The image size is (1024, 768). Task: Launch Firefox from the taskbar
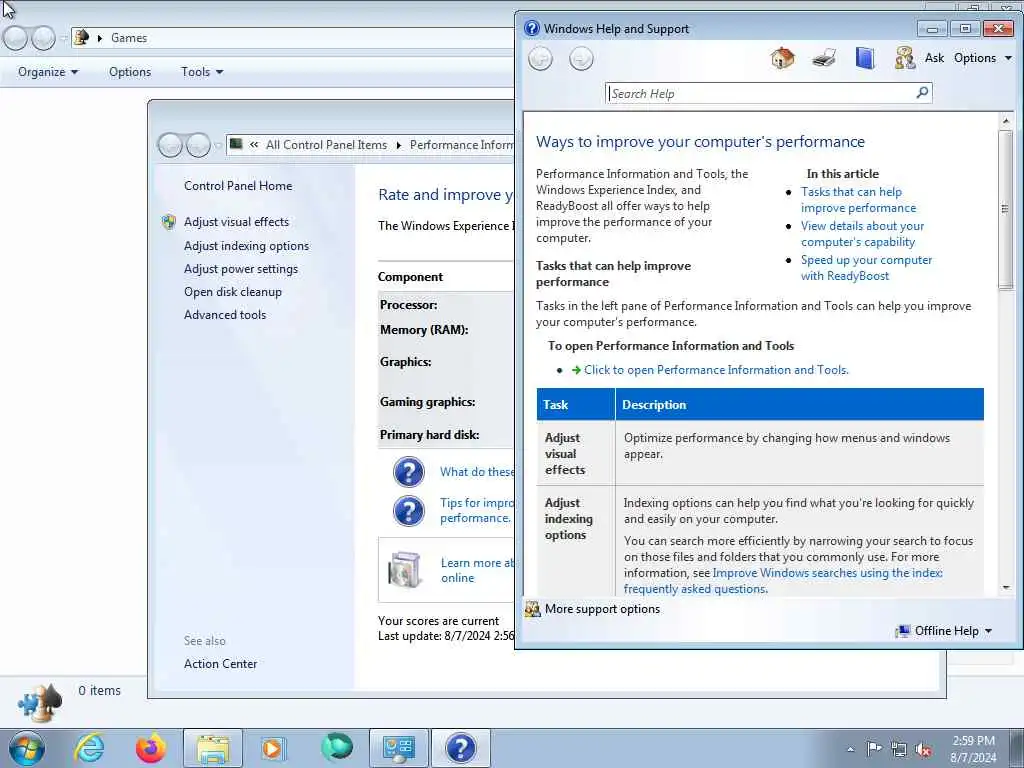click(151, 748)
